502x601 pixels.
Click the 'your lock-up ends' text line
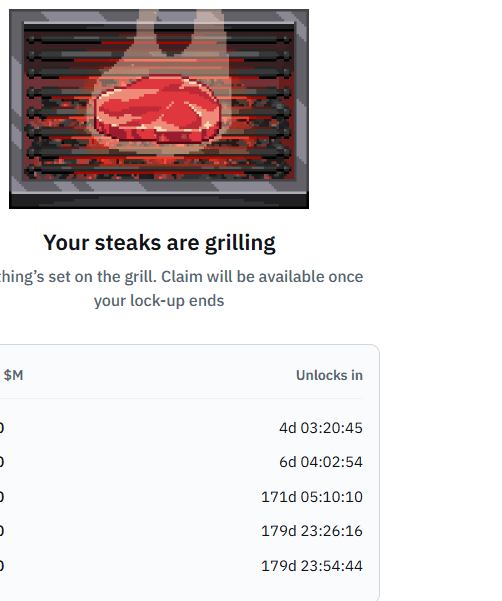point(159,301)
